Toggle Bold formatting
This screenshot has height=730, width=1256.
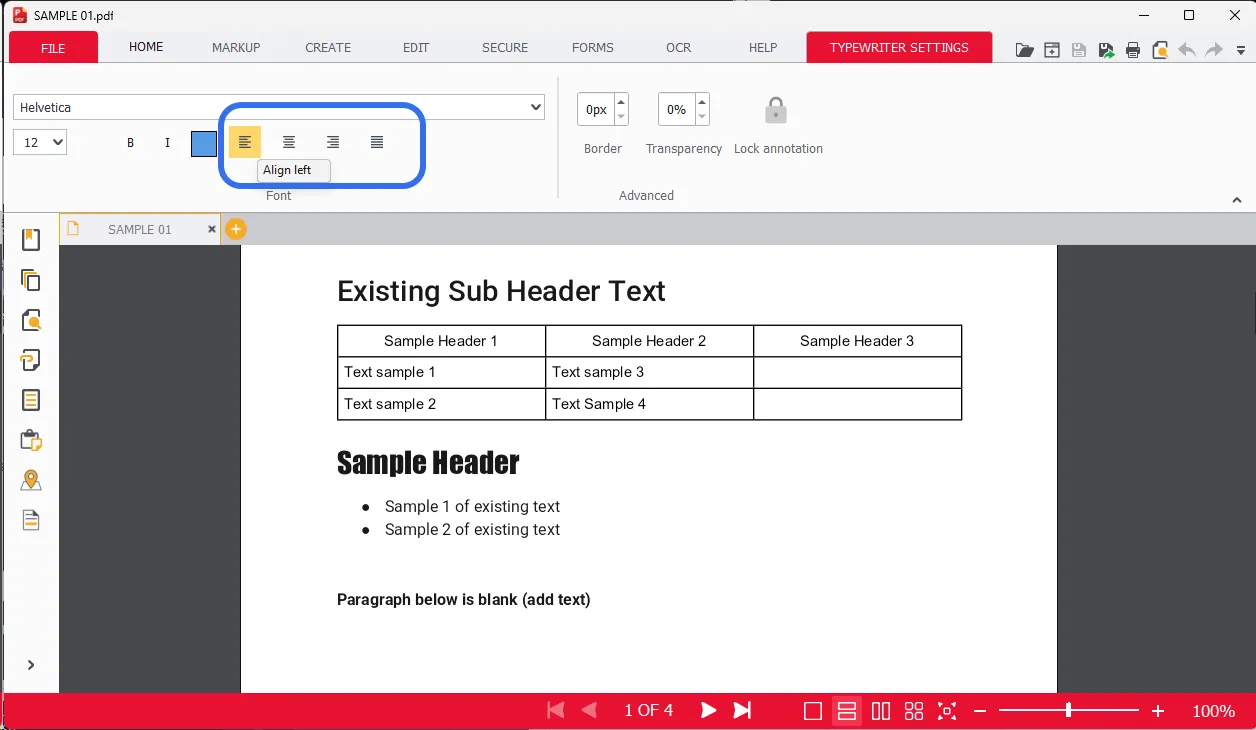pos(130,143)
